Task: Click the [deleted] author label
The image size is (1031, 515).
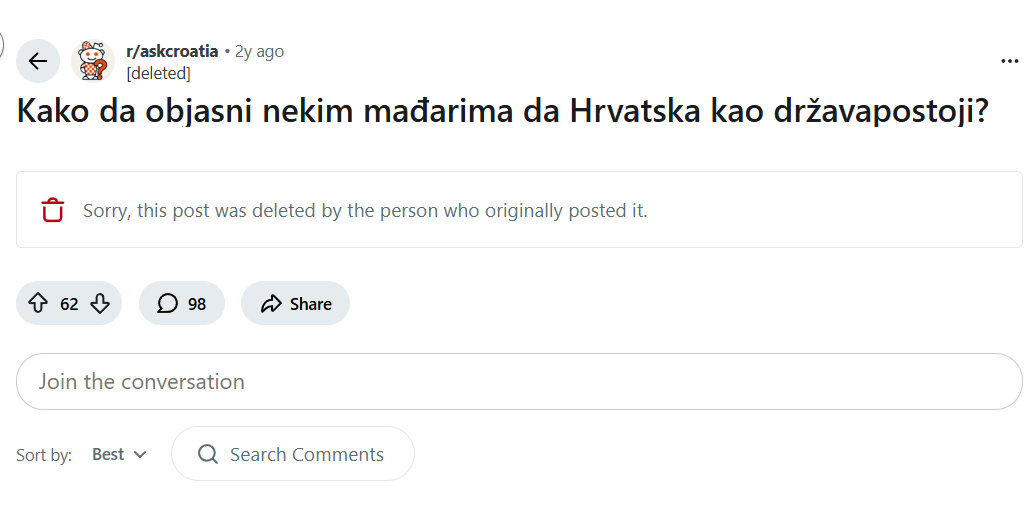Action: 158,73
